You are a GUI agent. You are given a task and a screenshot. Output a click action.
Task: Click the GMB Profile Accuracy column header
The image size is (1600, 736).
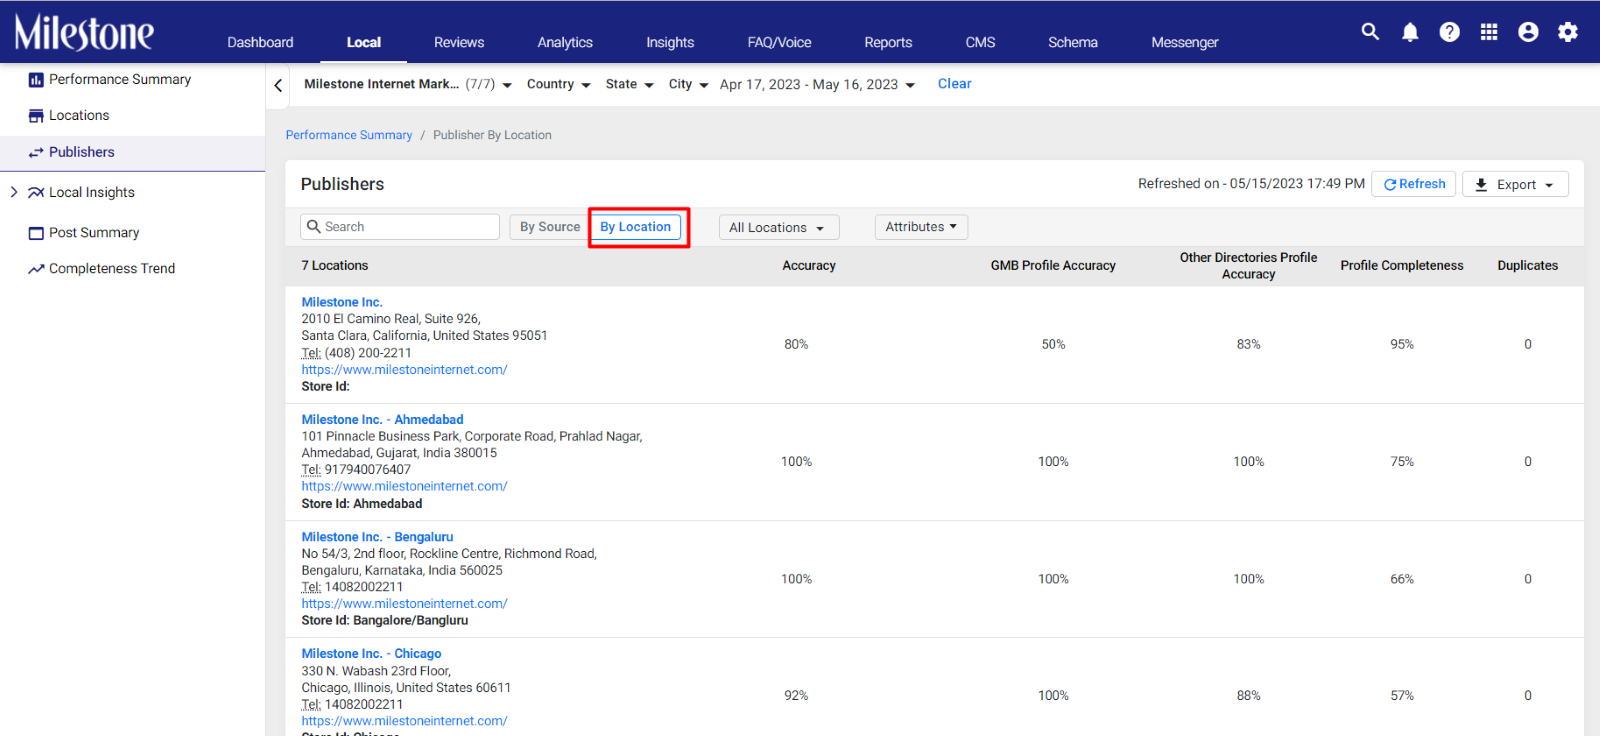pyautogui.click(x=1053, y=266)
